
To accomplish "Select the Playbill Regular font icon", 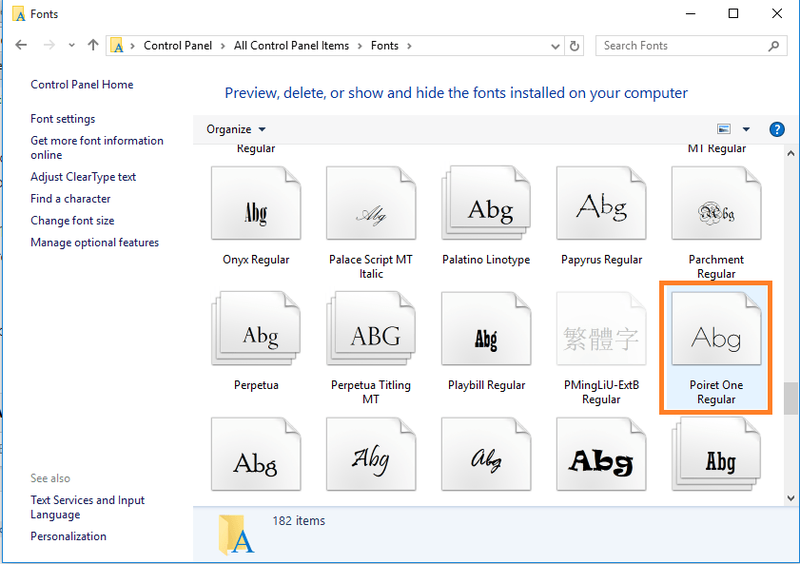I will coord(486,329).
